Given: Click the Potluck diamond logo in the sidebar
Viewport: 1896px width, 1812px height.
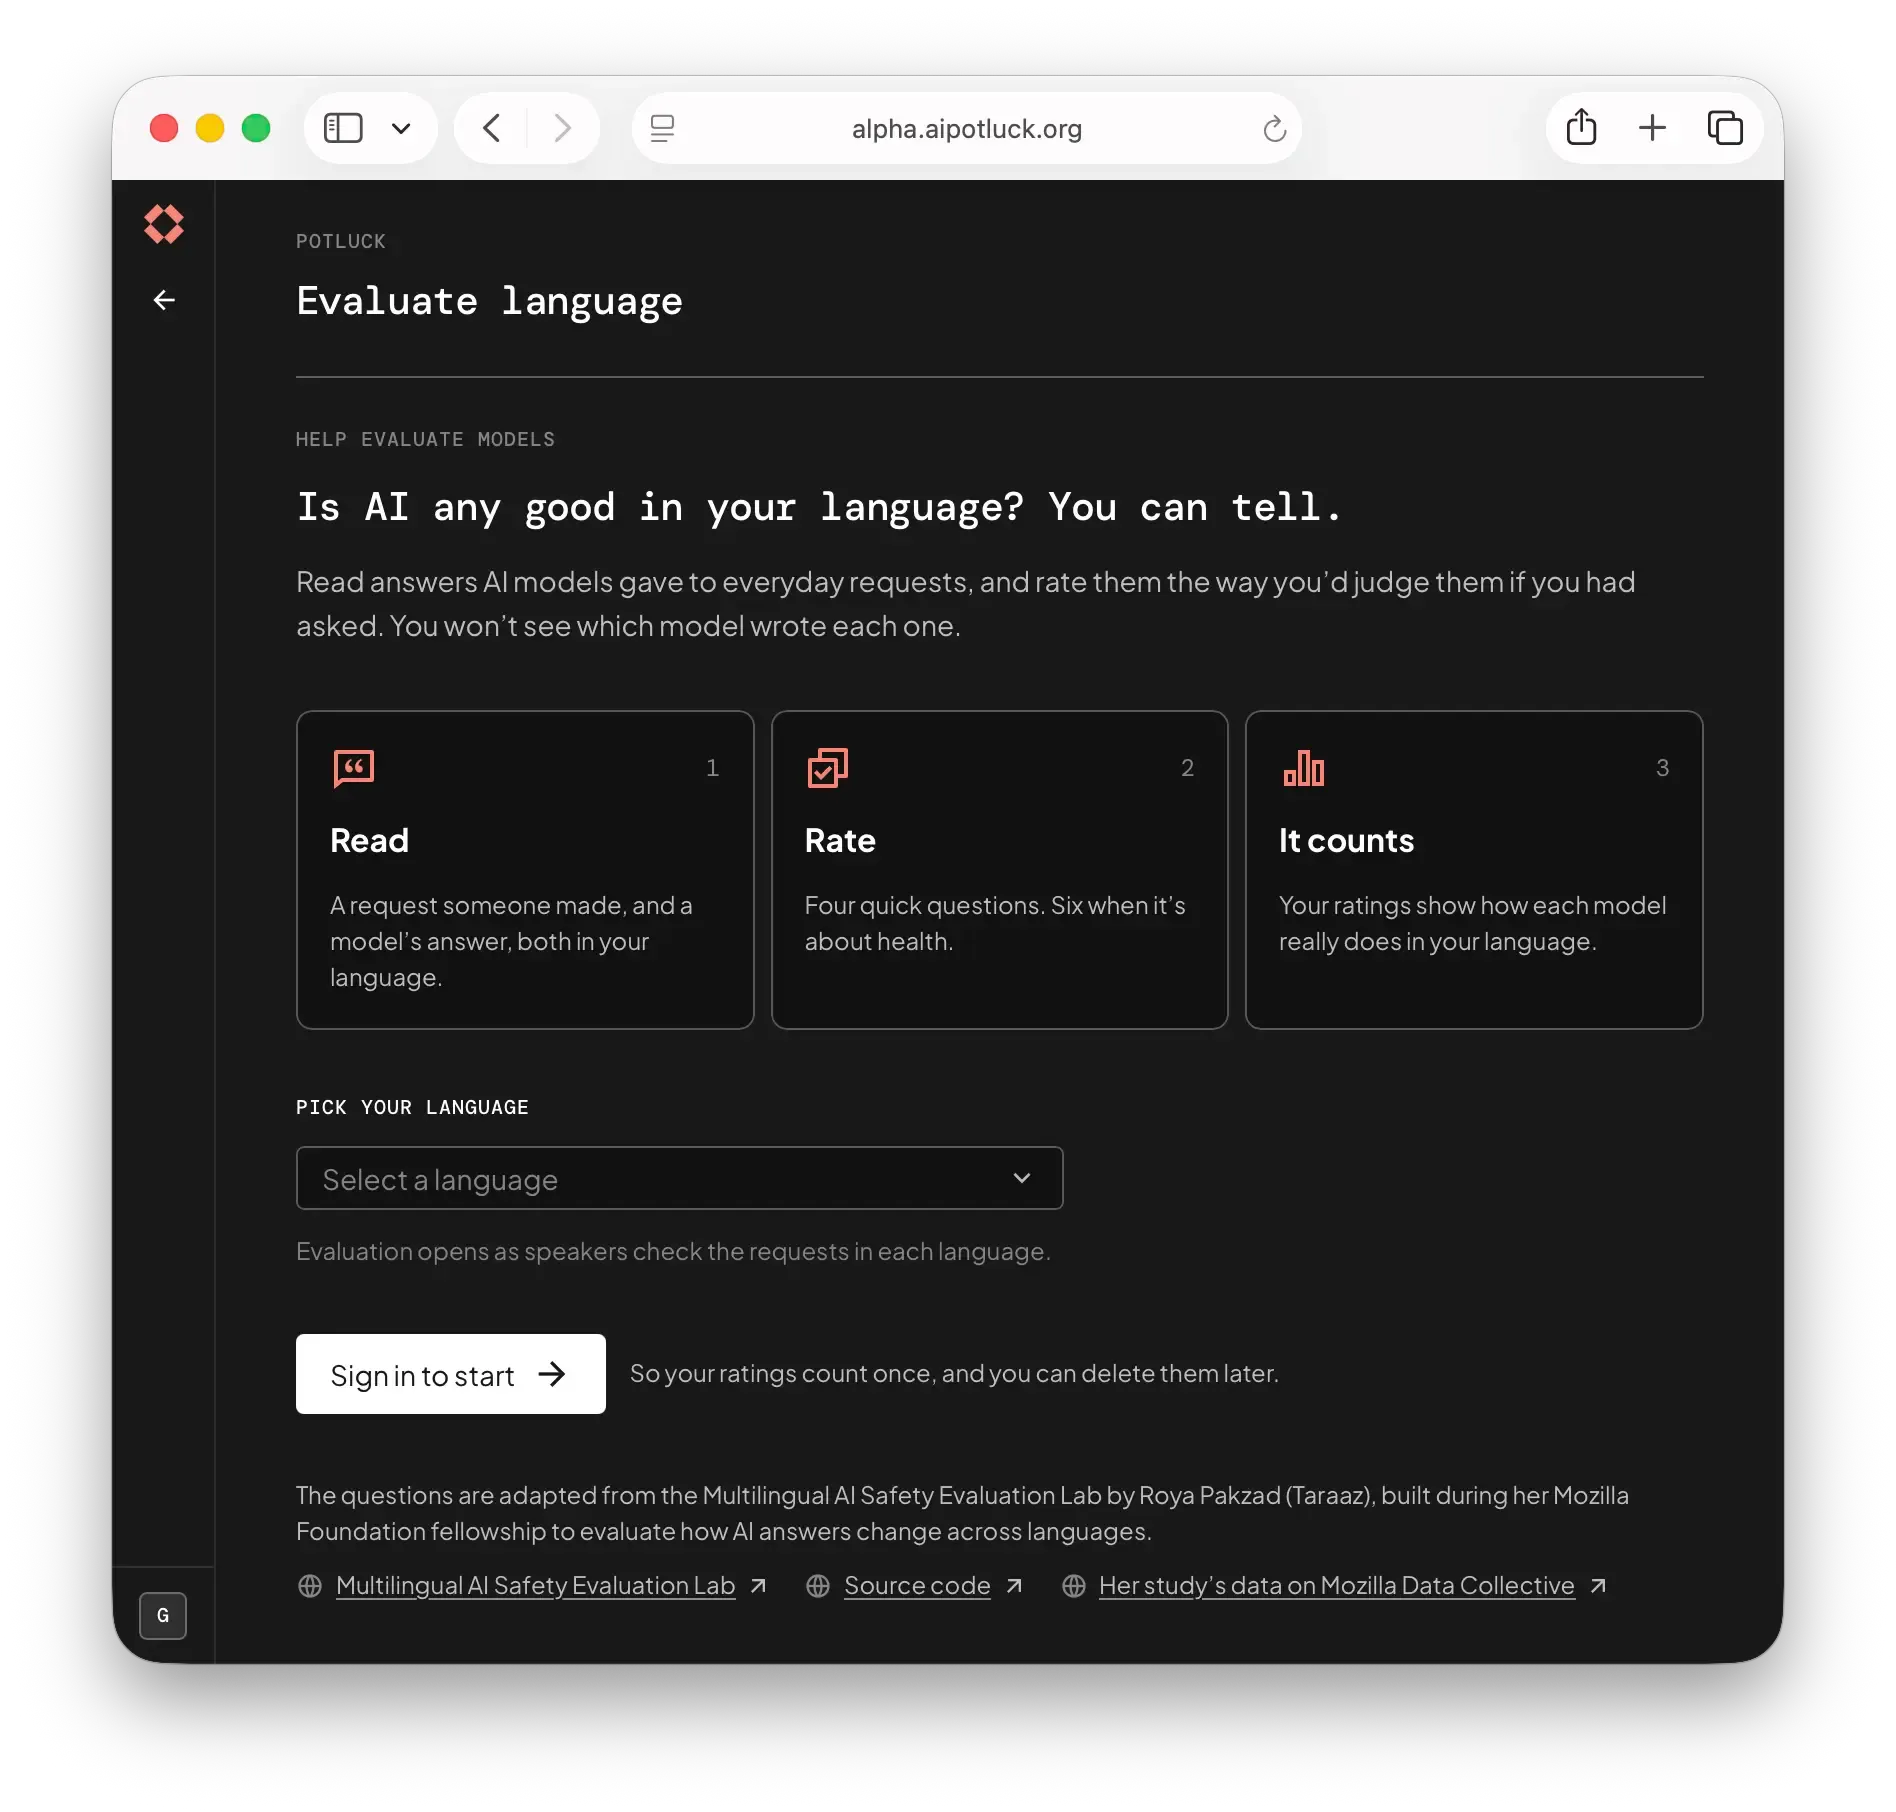Looking at the screenshot, I should coord(164,224).
